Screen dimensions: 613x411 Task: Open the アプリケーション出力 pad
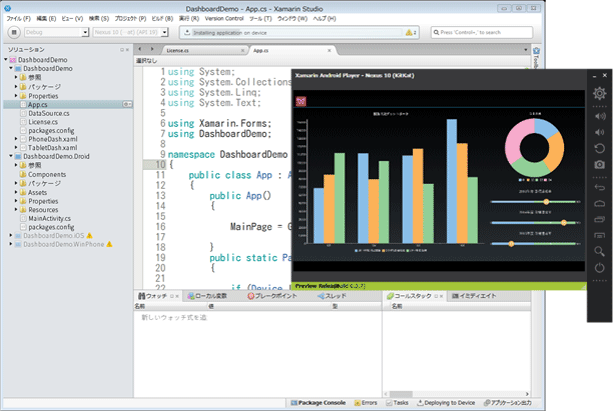(x=507, y=403)
